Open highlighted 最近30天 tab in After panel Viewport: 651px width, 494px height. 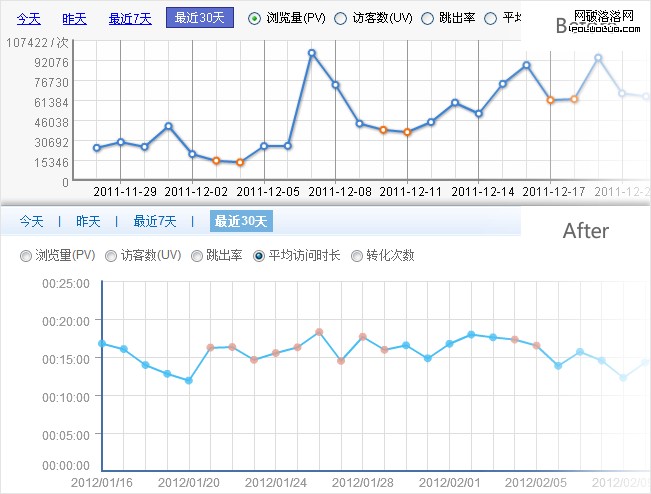click(x=241, y=221)
